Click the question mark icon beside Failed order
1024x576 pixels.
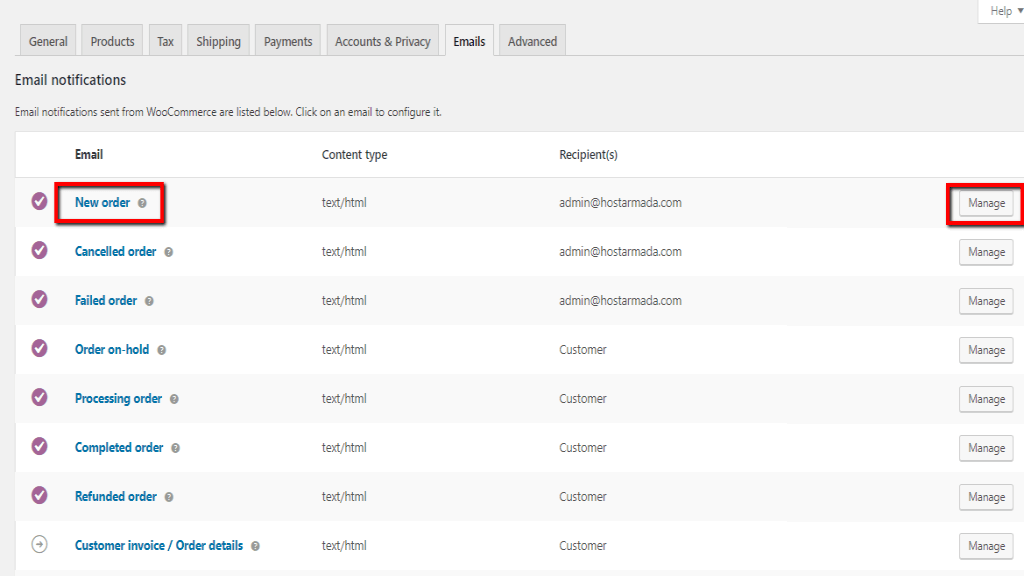coord(149,301)
